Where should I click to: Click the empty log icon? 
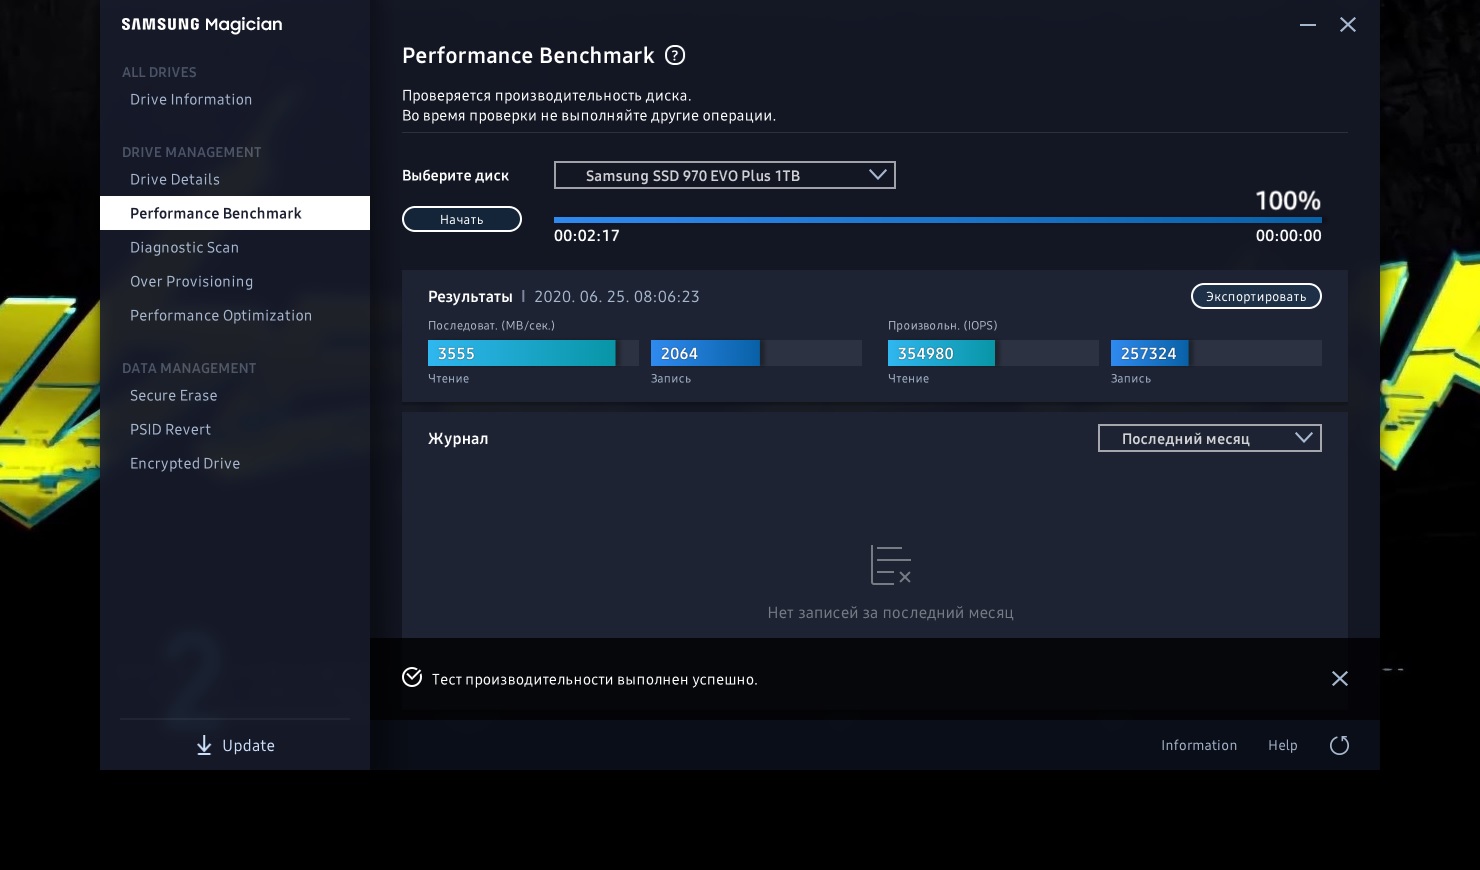click(x=891, y=565)
